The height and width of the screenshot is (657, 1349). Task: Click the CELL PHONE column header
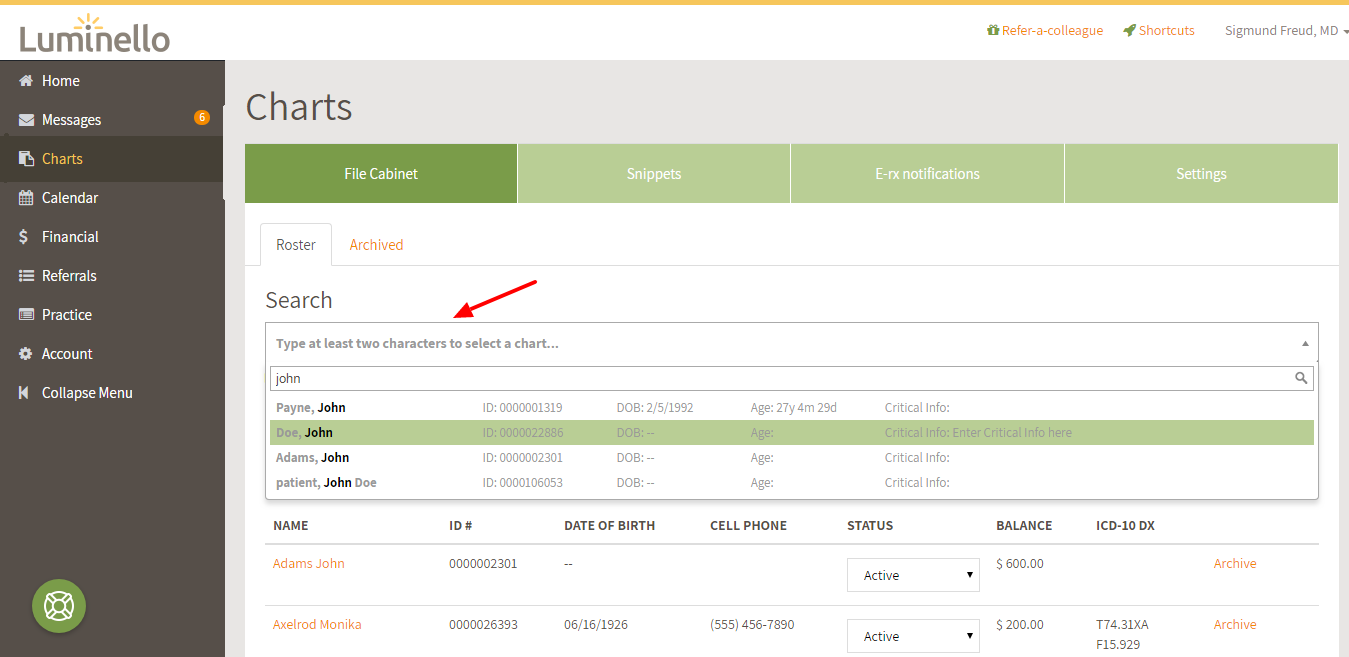tap(748, 525)
